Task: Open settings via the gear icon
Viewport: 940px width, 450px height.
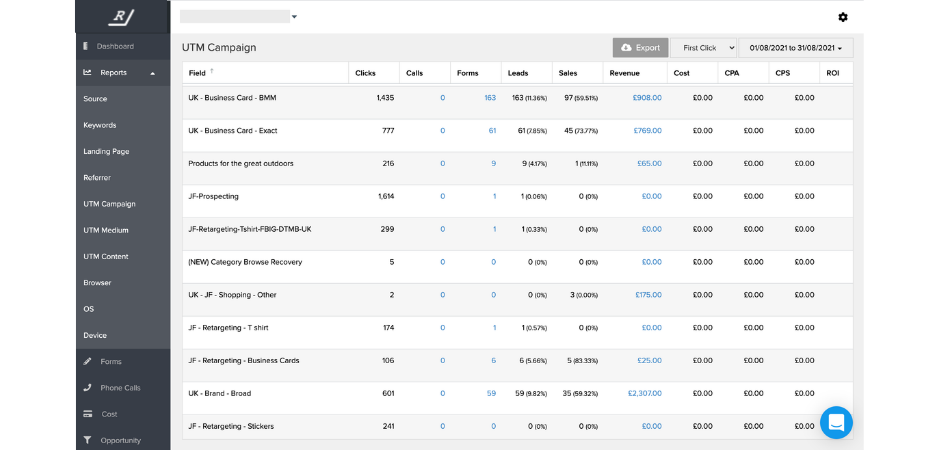Action: [843, 17]
